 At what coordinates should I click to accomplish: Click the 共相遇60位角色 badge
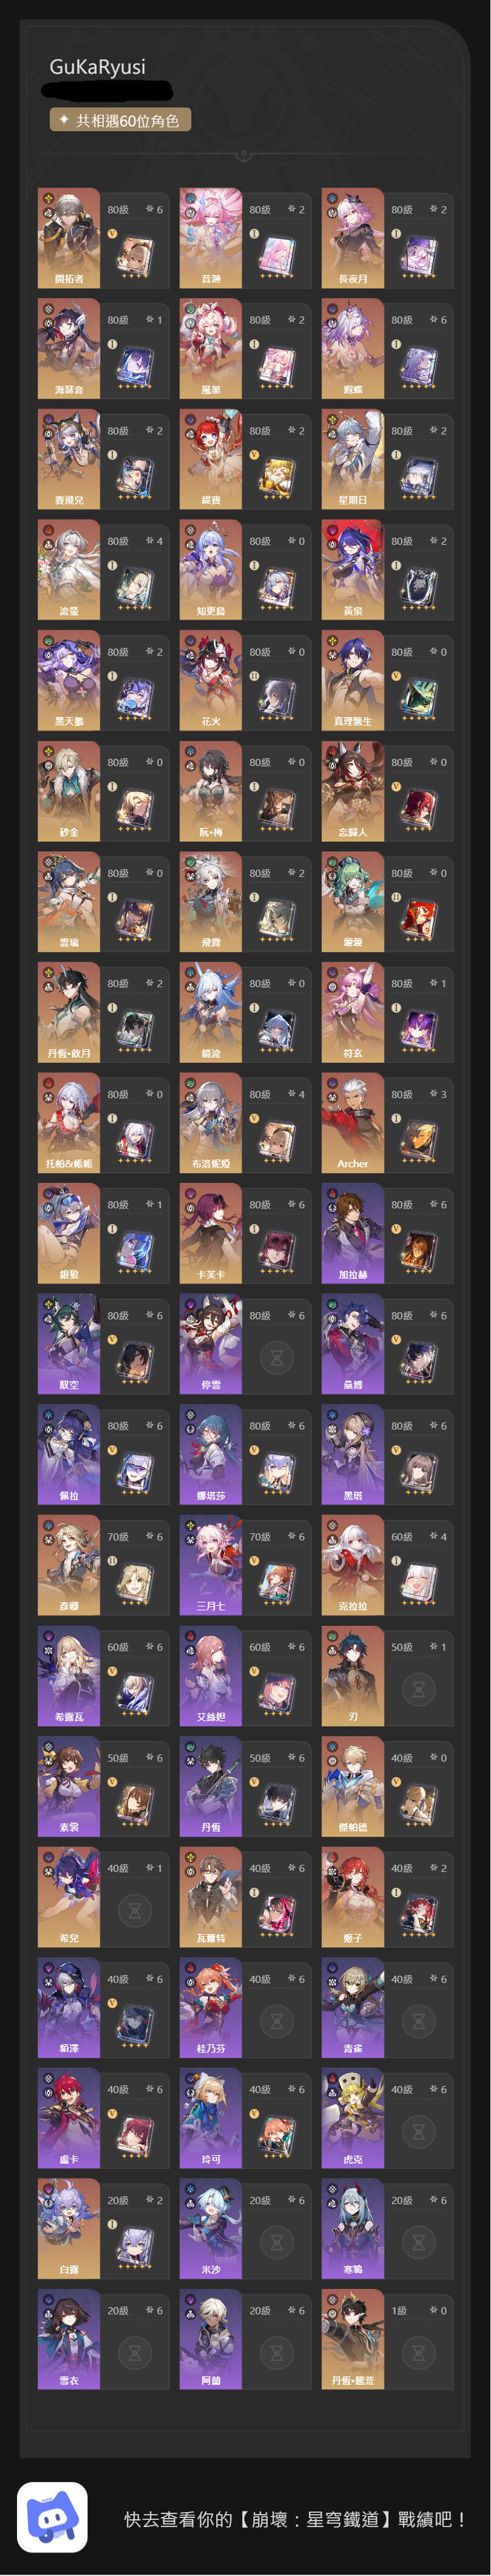point(120,120)
